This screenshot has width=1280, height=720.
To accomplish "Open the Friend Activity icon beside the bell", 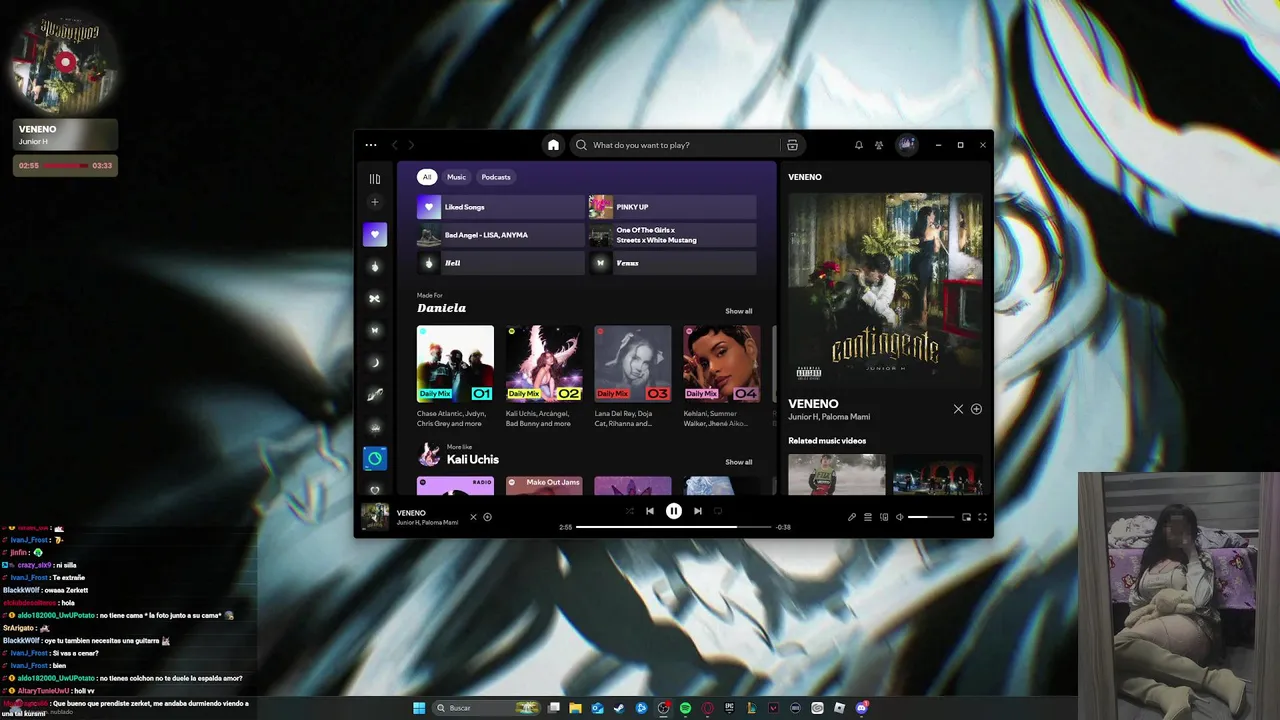I will click(879, 145).
